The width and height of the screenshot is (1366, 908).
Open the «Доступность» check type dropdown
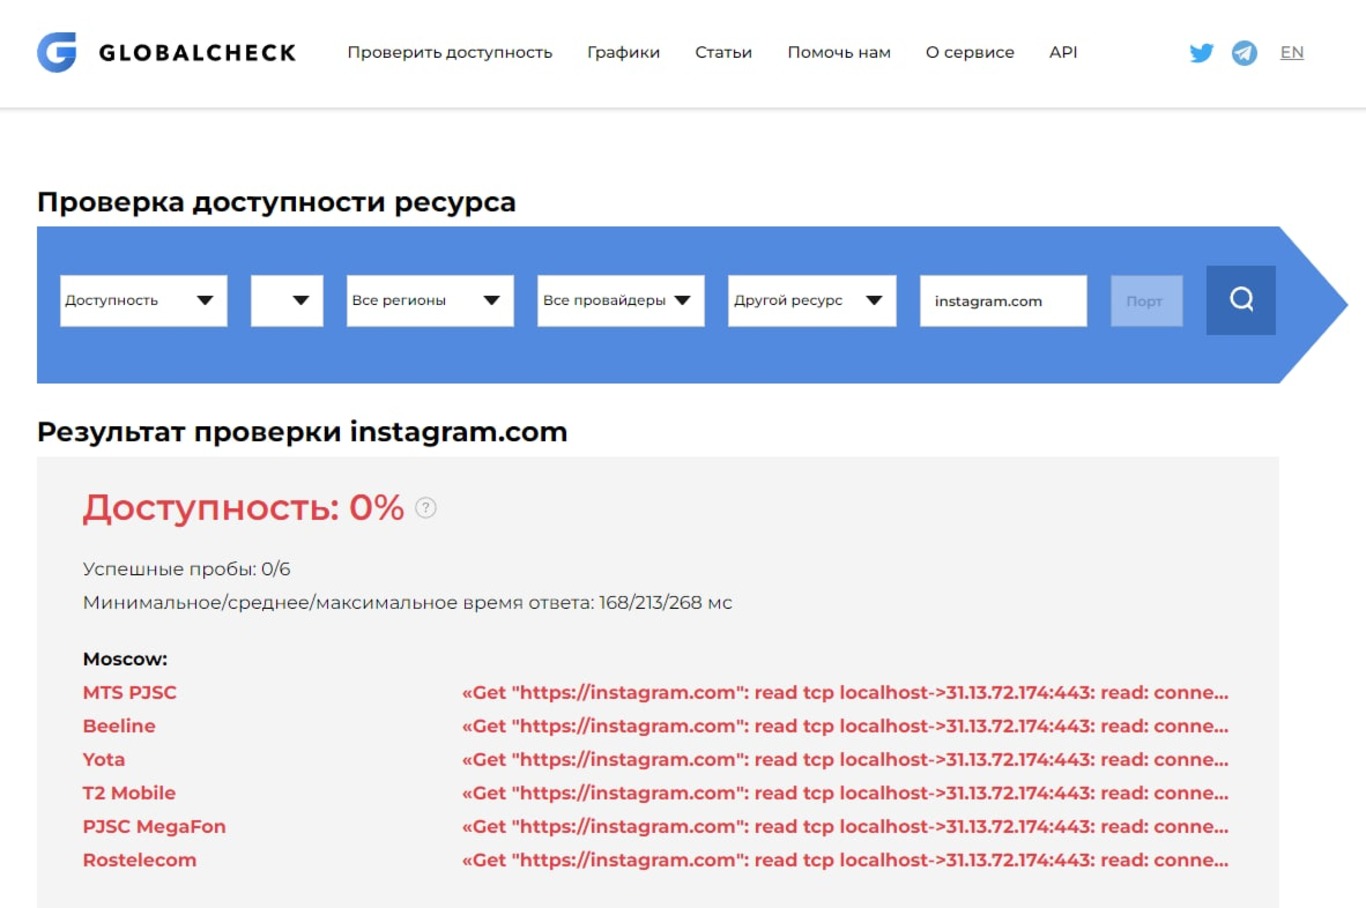[142, 300]
